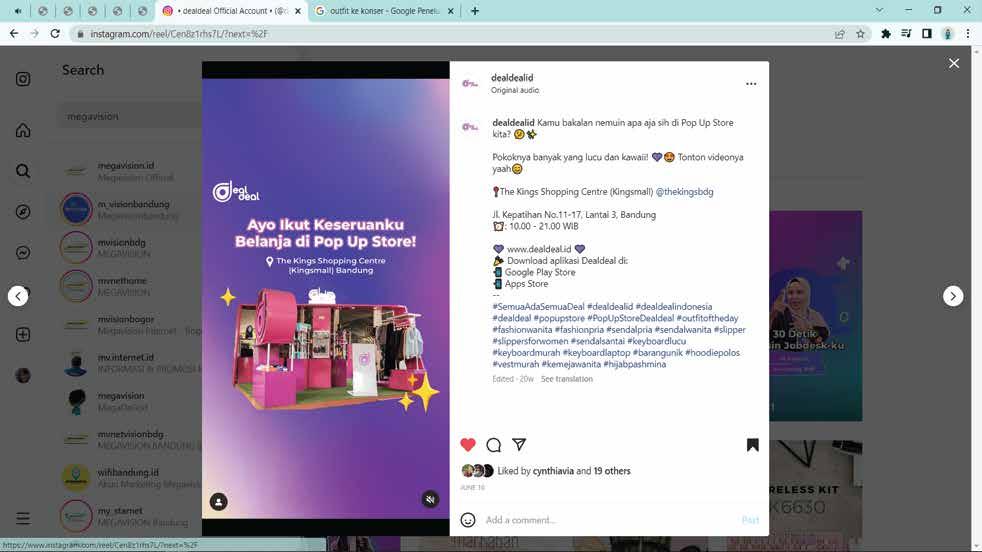Go to the next post arrow

(953, 296)
